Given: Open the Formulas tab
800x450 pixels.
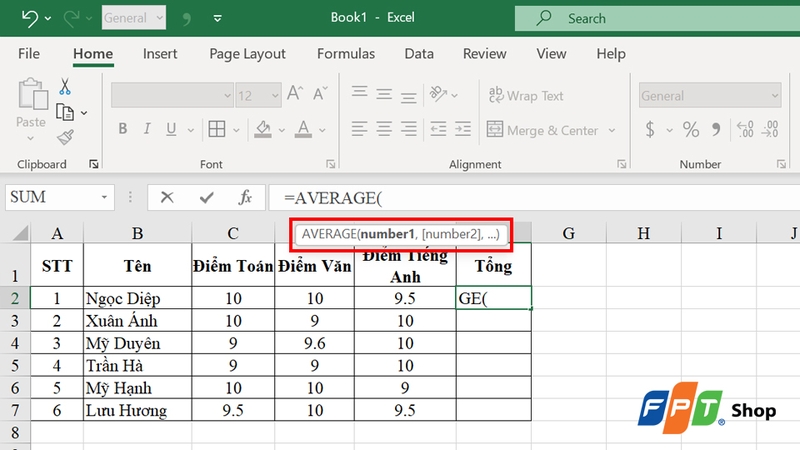Looking at the screenshot, I should click(346, 54).
